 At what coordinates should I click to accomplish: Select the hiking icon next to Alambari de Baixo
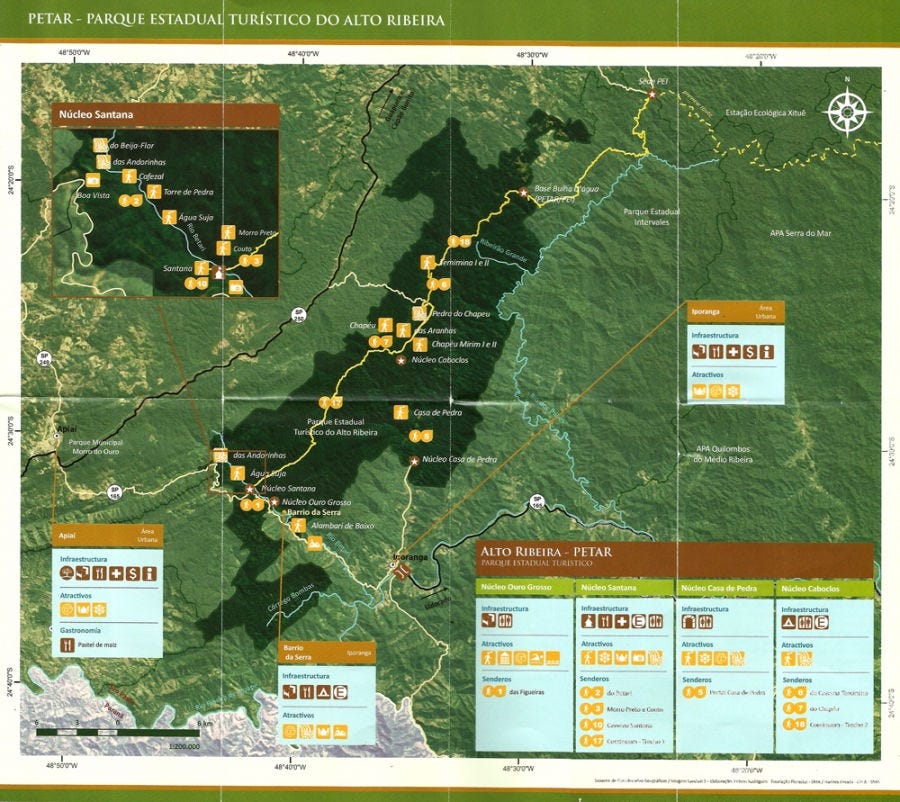[x=298, y=525]
